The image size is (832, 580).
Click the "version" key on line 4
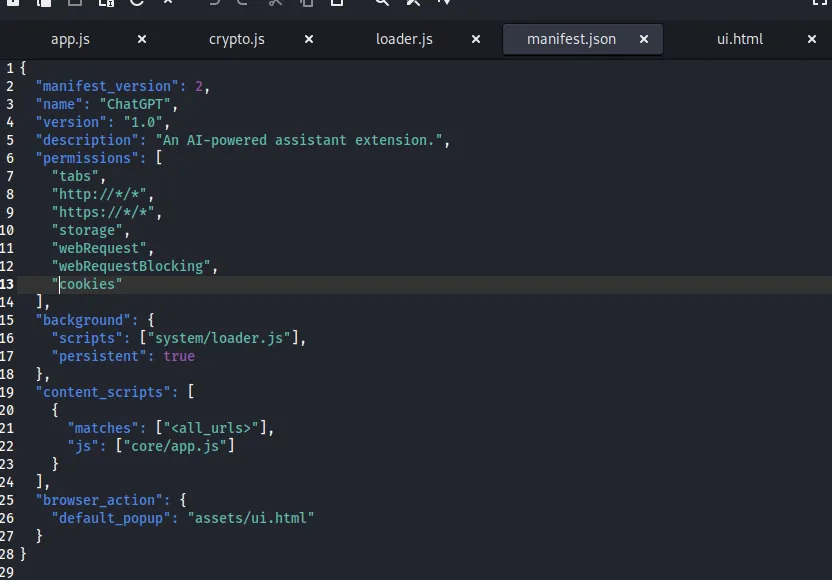pos(71,123)
